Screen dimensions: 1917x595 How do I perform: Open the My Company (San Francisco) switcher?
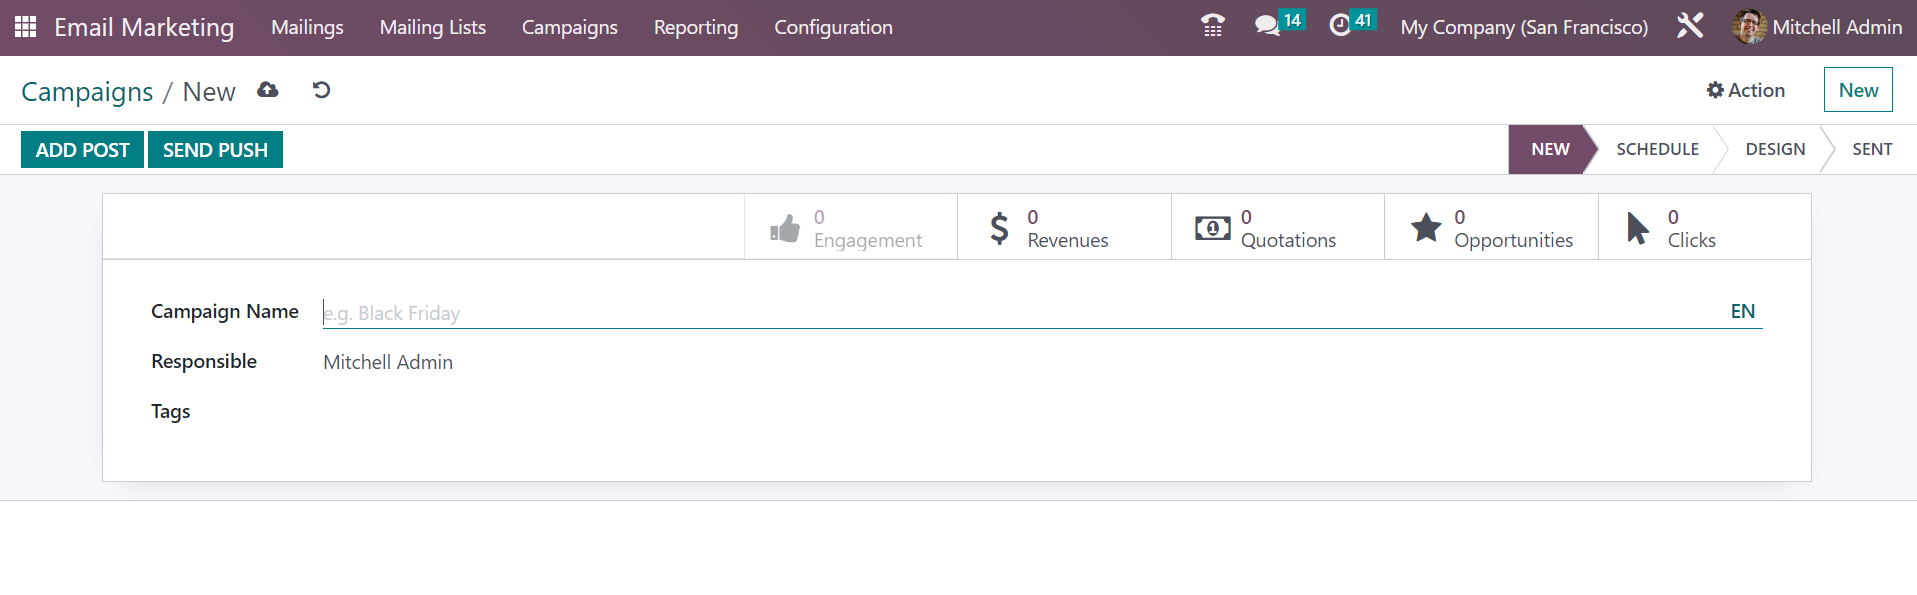click(x=1524, y=27)
